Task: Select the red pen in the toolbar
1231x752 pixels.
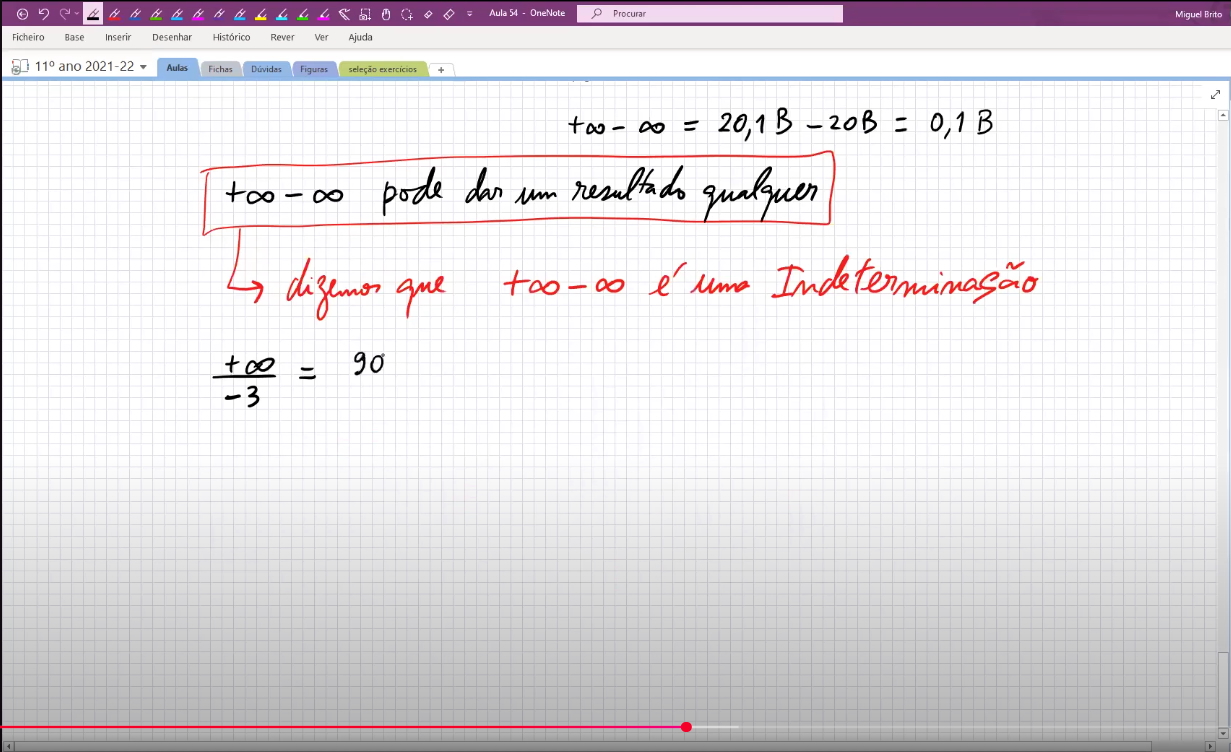Action: pos(115,14)
